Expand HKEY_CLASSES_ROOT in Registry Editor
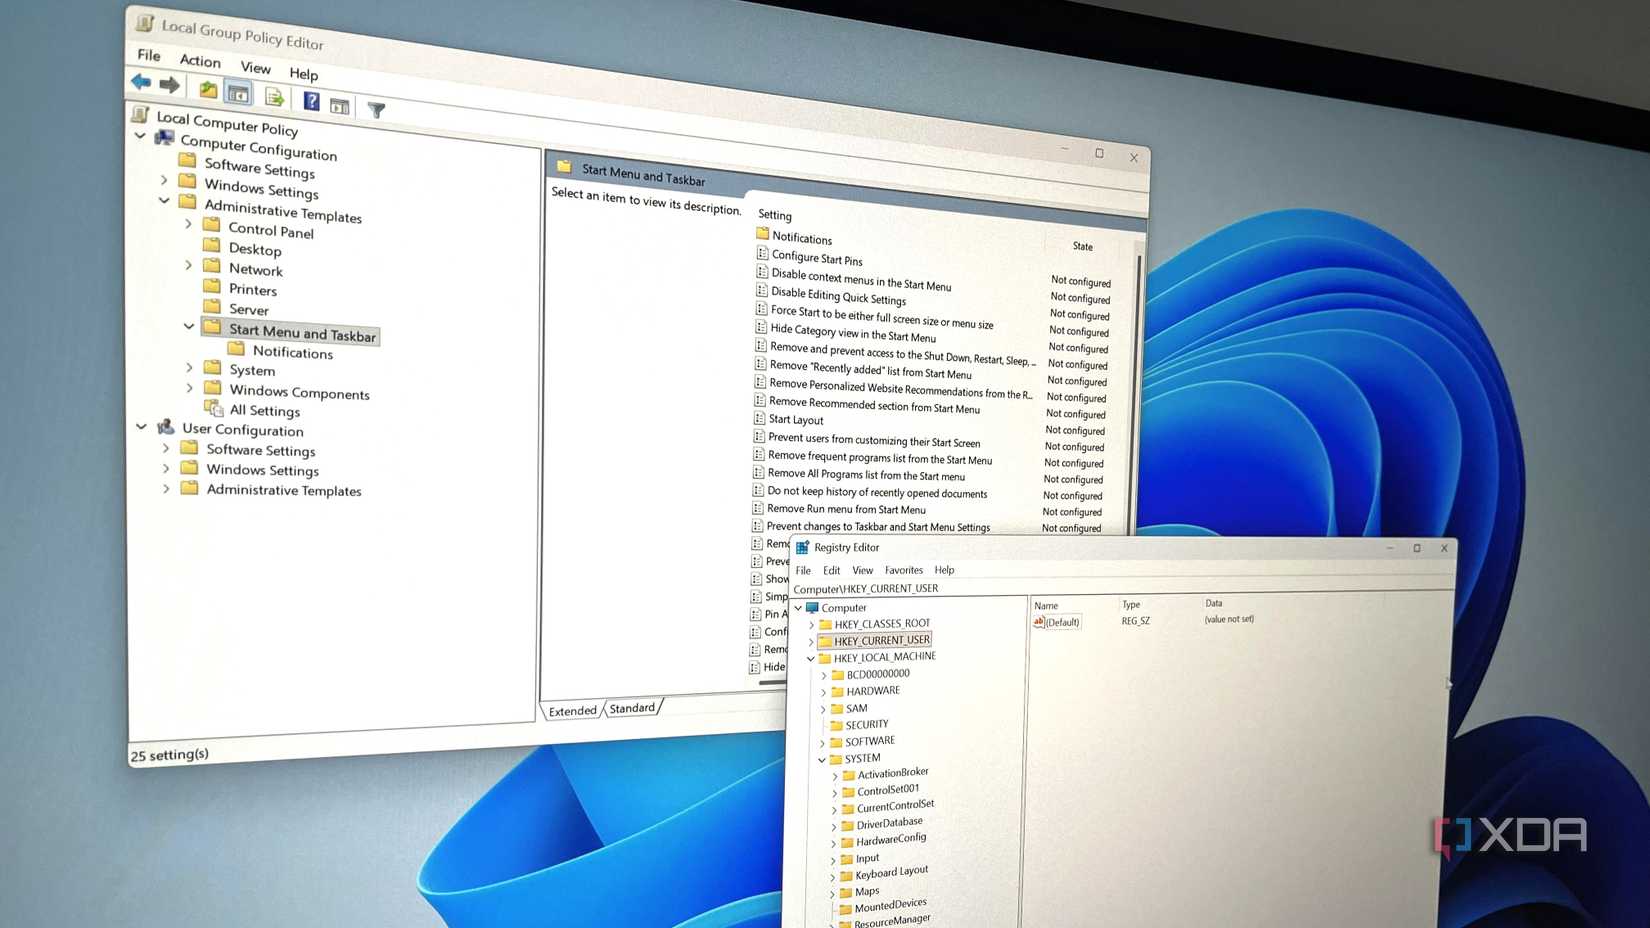Image resolution: width=1650 pixels, height=928 pixels. pyautogui.click(x=811, y=624)
